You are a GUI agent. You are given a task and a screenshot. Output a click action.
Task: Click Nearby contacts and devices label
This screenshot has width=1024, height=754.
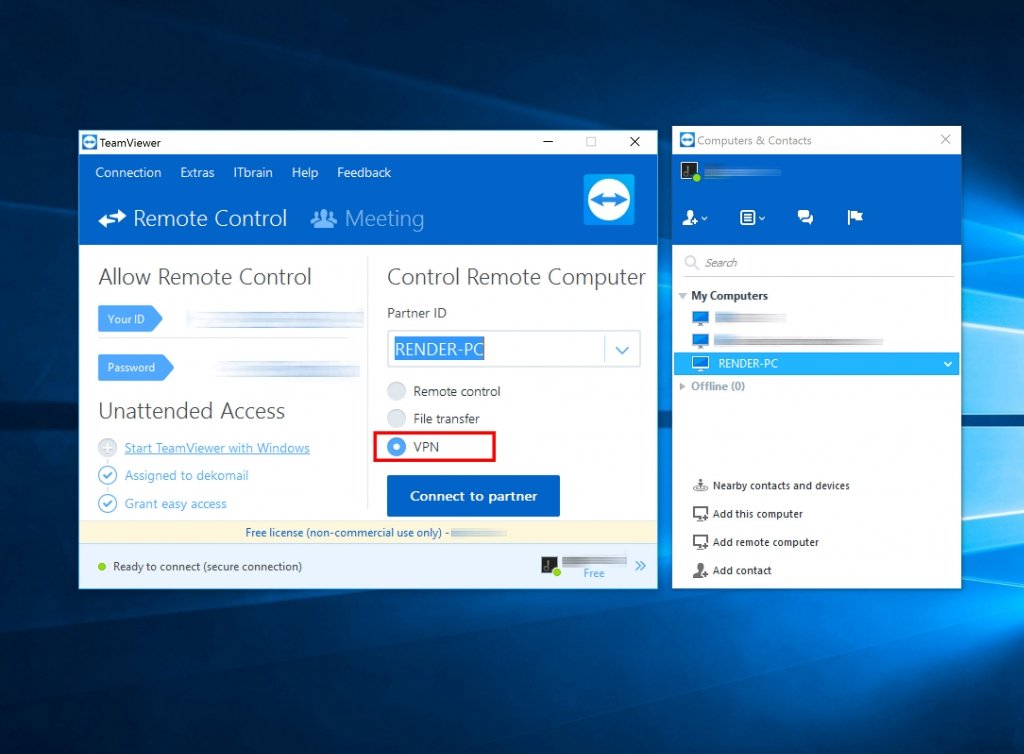(781, 486)
